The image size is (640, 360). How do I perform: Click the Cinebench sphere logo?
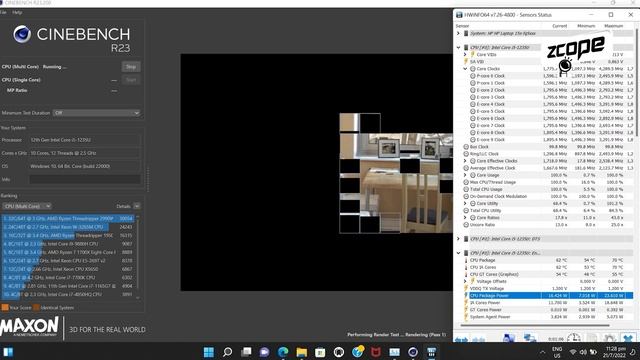[x=22, y=34]
